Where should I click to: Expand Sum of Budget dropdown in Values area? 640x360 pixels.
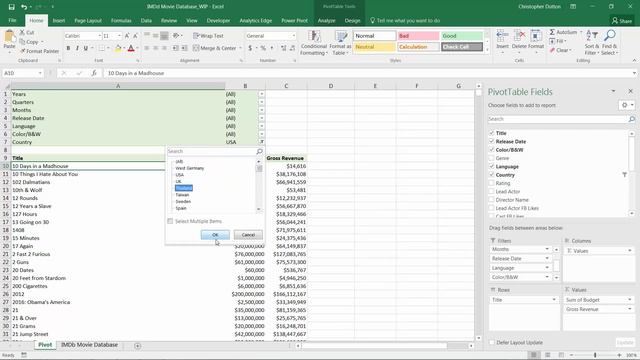click(630, 300)
